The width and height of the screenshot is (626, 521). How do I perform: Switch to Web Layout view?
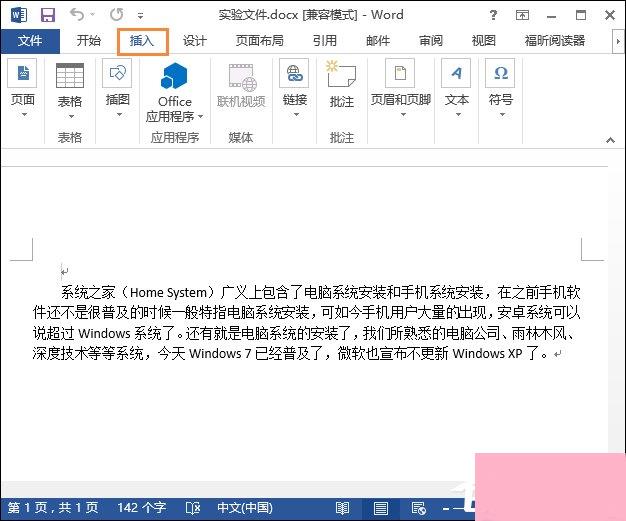pos(418,508)
